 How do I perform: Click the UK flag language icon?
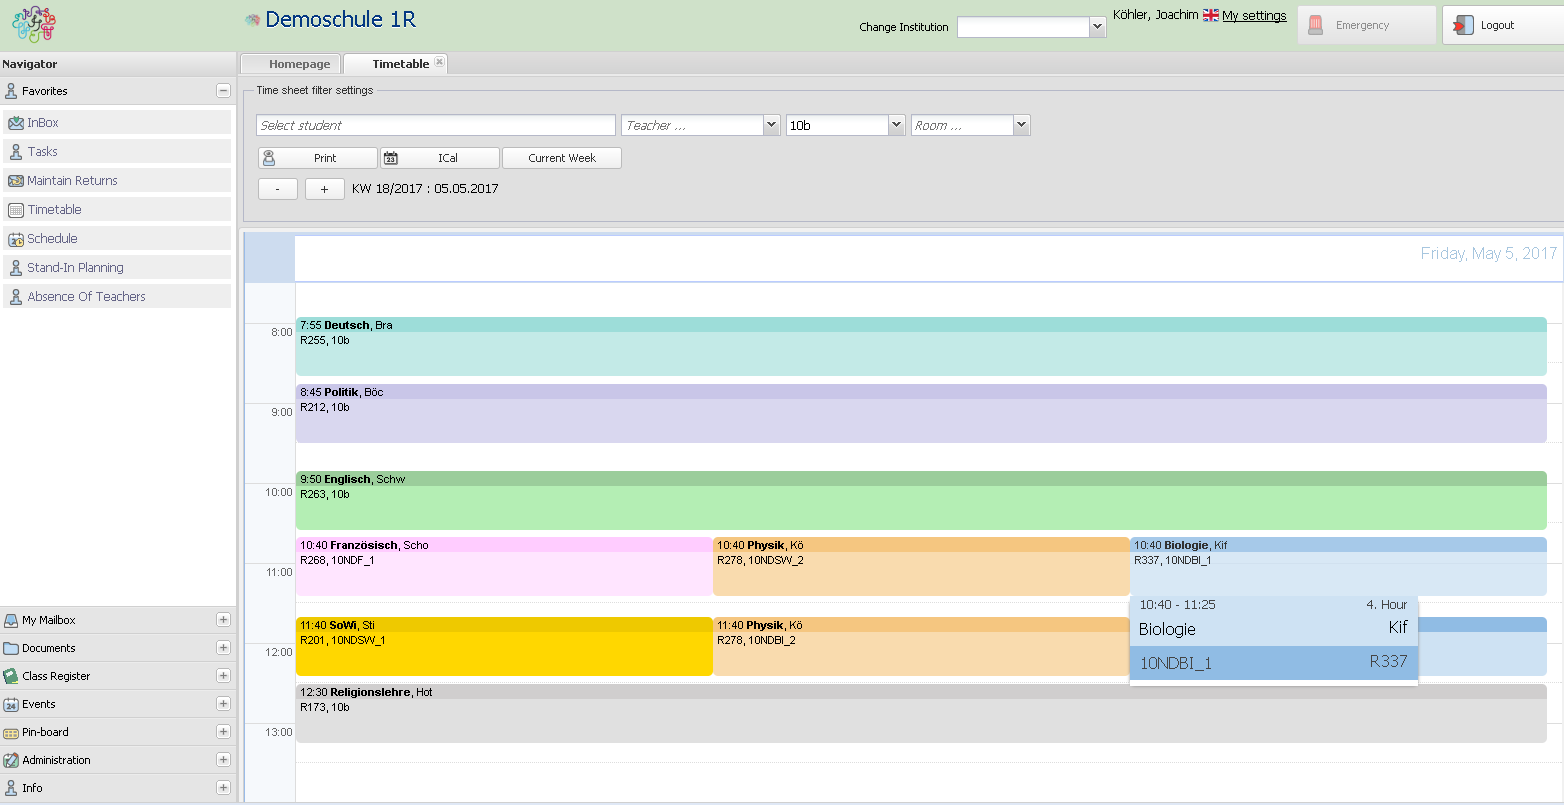click(x=1210, y=16)
